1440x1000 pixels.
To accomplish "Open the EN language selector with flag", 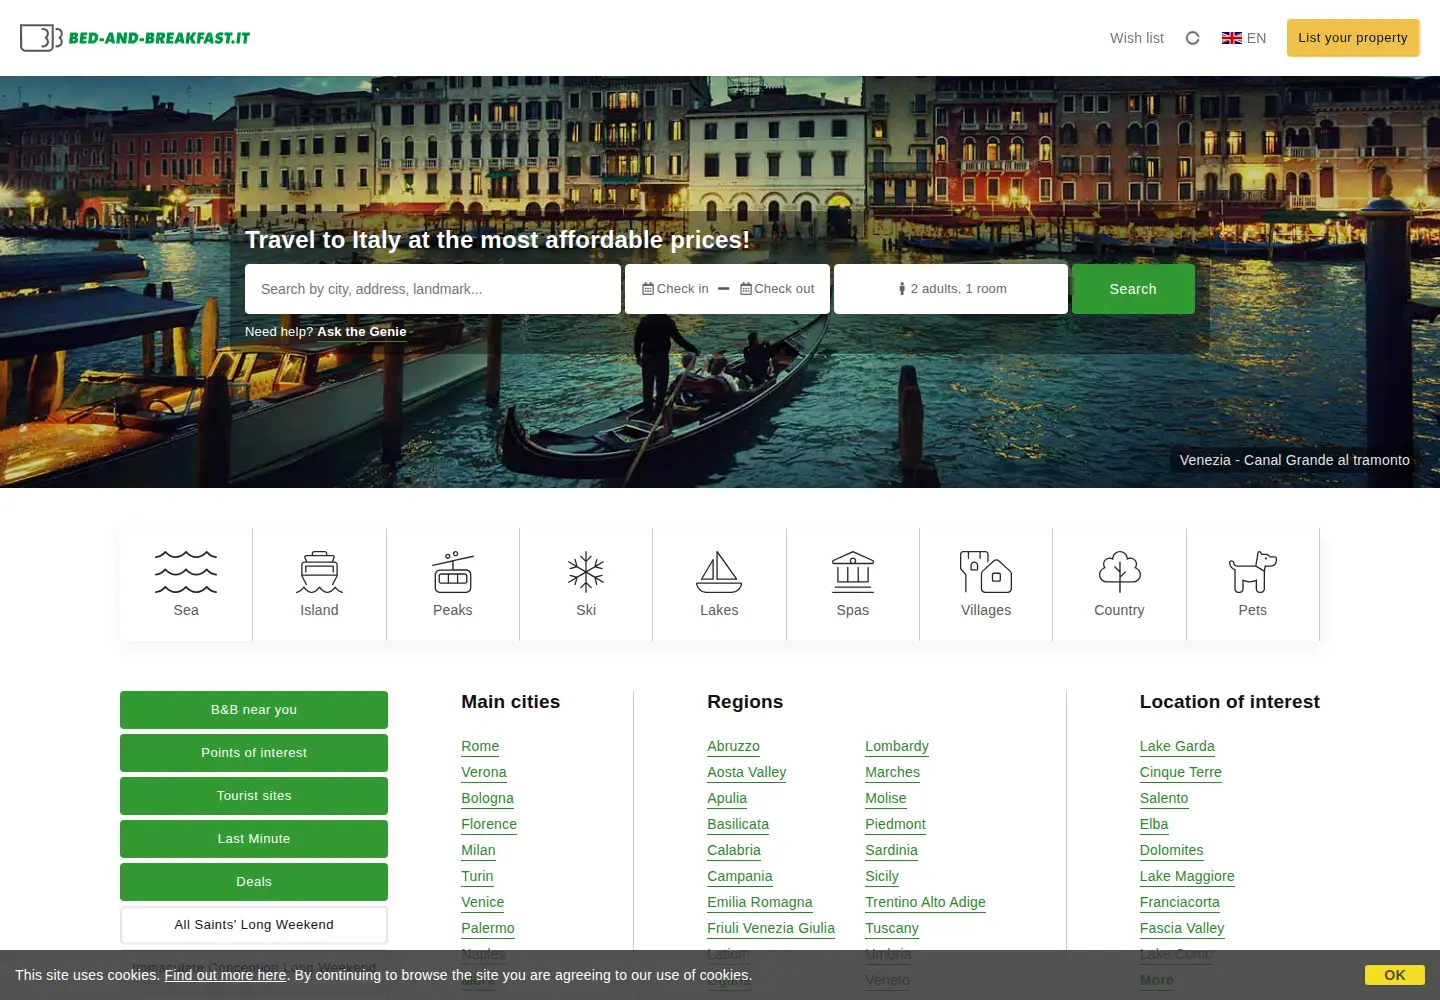I will 1244,38.
